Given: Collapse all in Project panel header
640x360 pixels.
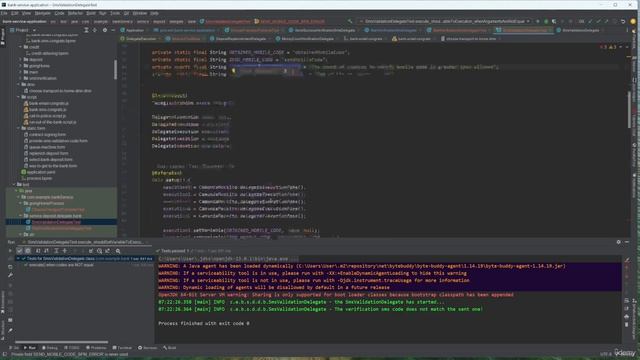Looking at the screenshot, I should 95,30.
